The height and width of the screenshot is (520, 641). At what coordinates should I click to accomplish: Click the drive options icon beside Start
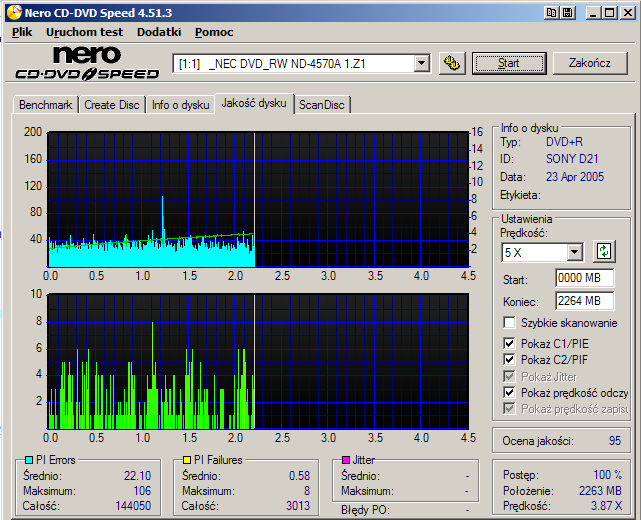pos(452,63)
